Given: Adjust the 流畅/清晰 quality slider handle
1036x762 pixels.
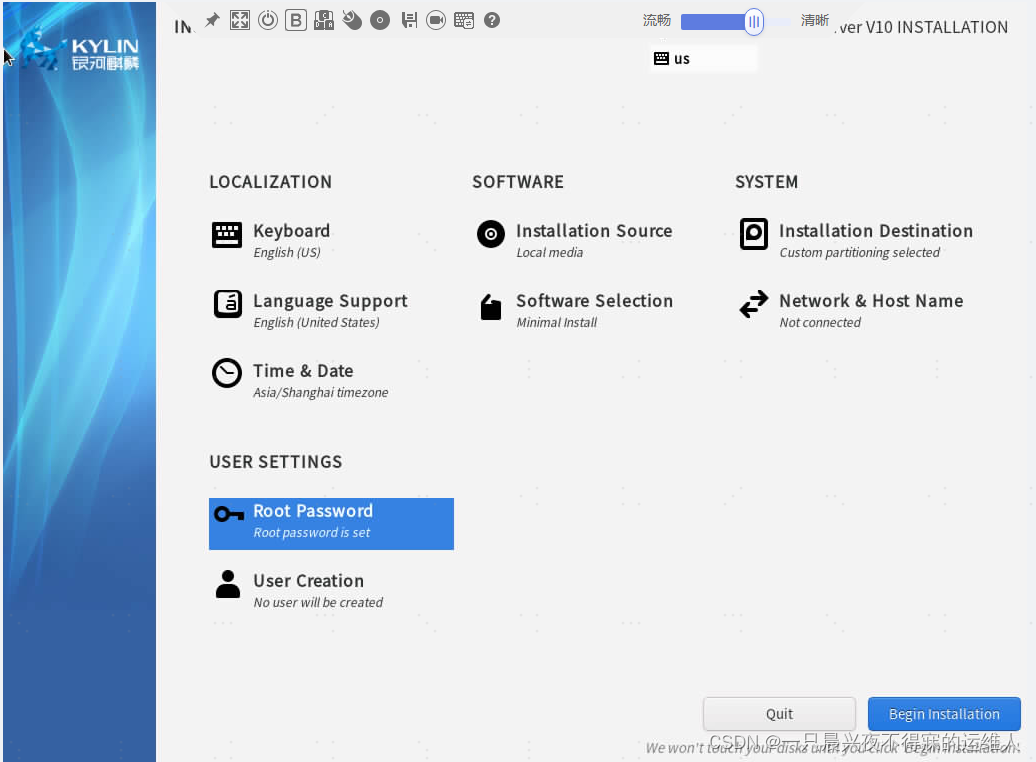Looking at the screenshot, I should [754, 22].
